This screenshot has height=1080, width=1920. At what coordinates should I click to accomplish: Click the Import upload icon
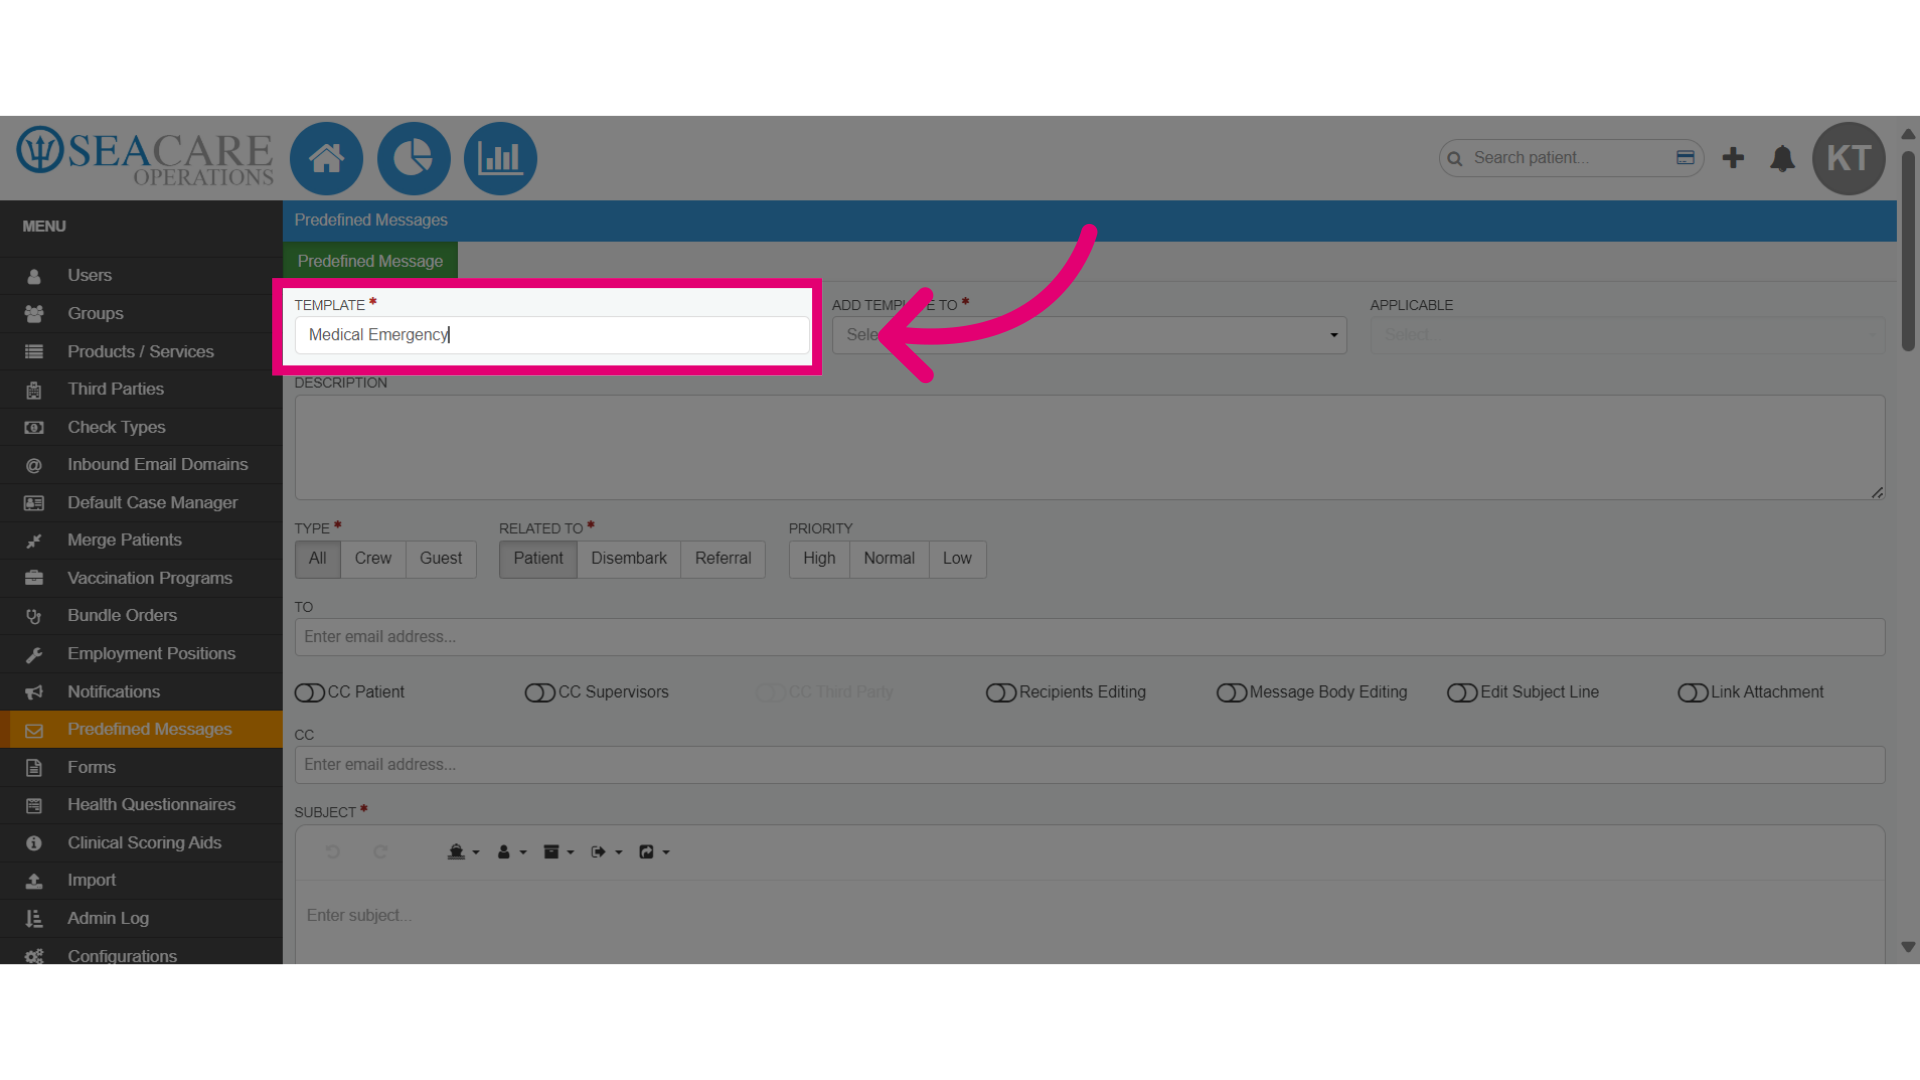[34, 881]
